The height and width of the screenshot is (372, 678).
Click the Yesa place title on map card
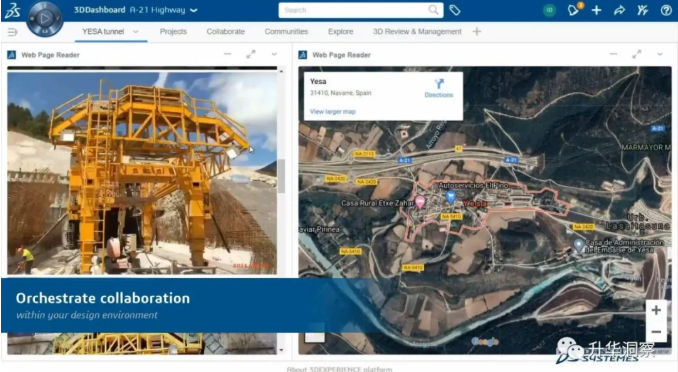point(318,81)
